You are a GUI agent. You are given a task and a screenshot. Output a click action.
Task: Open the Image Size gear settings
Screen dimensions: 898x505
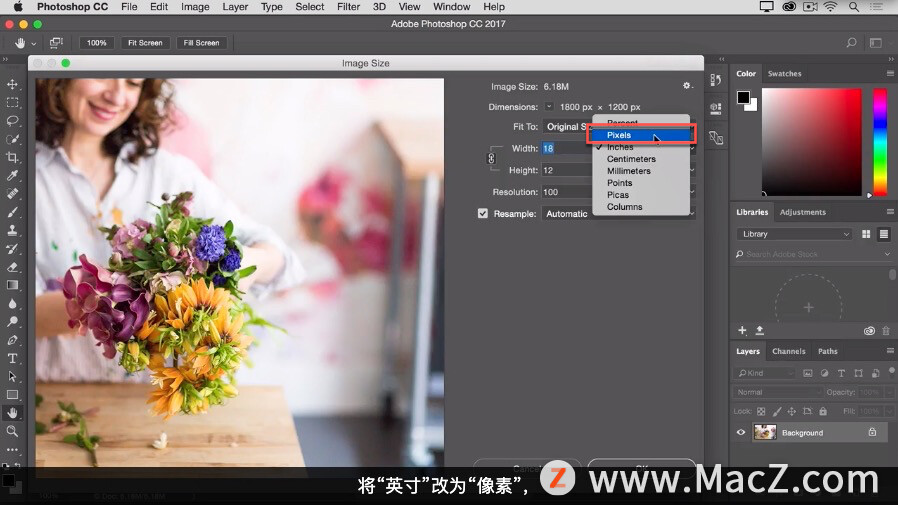point(687,86)
